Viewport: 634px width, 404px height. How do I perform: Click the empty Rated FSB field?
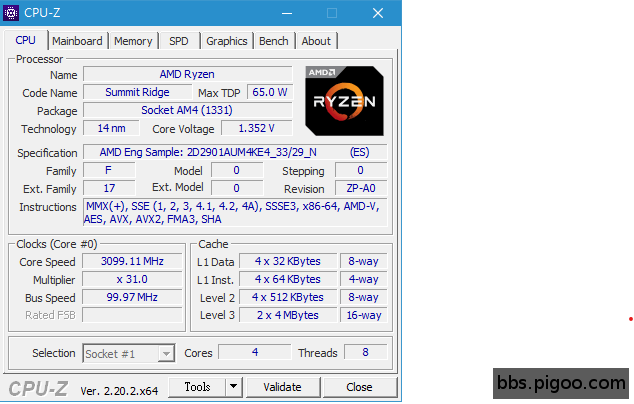click(x=132, y=315)
